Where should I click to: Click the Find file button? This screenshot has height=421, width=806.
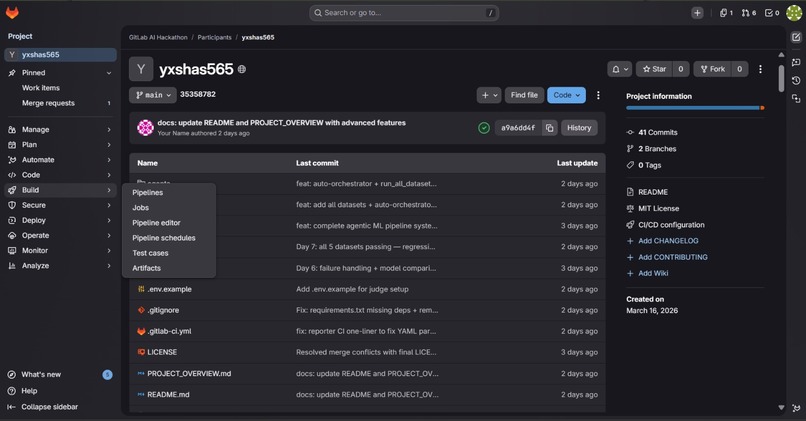pos(524,95)
